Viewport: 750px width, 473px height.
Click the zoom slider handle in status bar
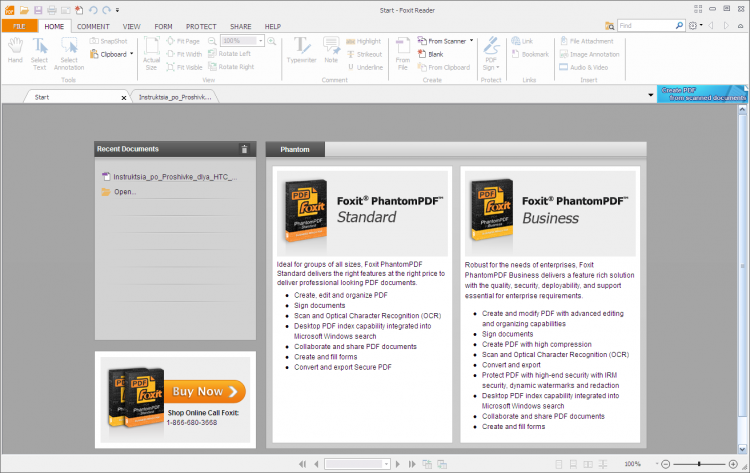[699, 464]
